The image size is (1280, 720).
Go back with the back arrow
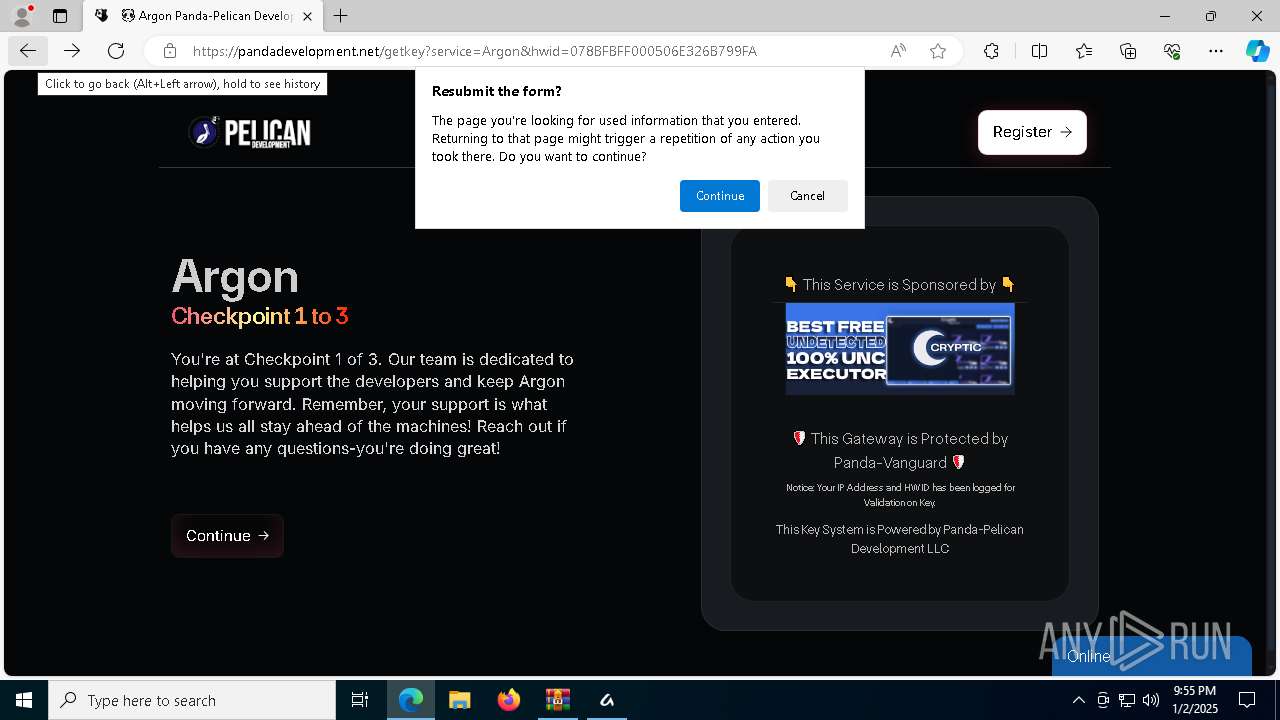click(x=28, y=51)
